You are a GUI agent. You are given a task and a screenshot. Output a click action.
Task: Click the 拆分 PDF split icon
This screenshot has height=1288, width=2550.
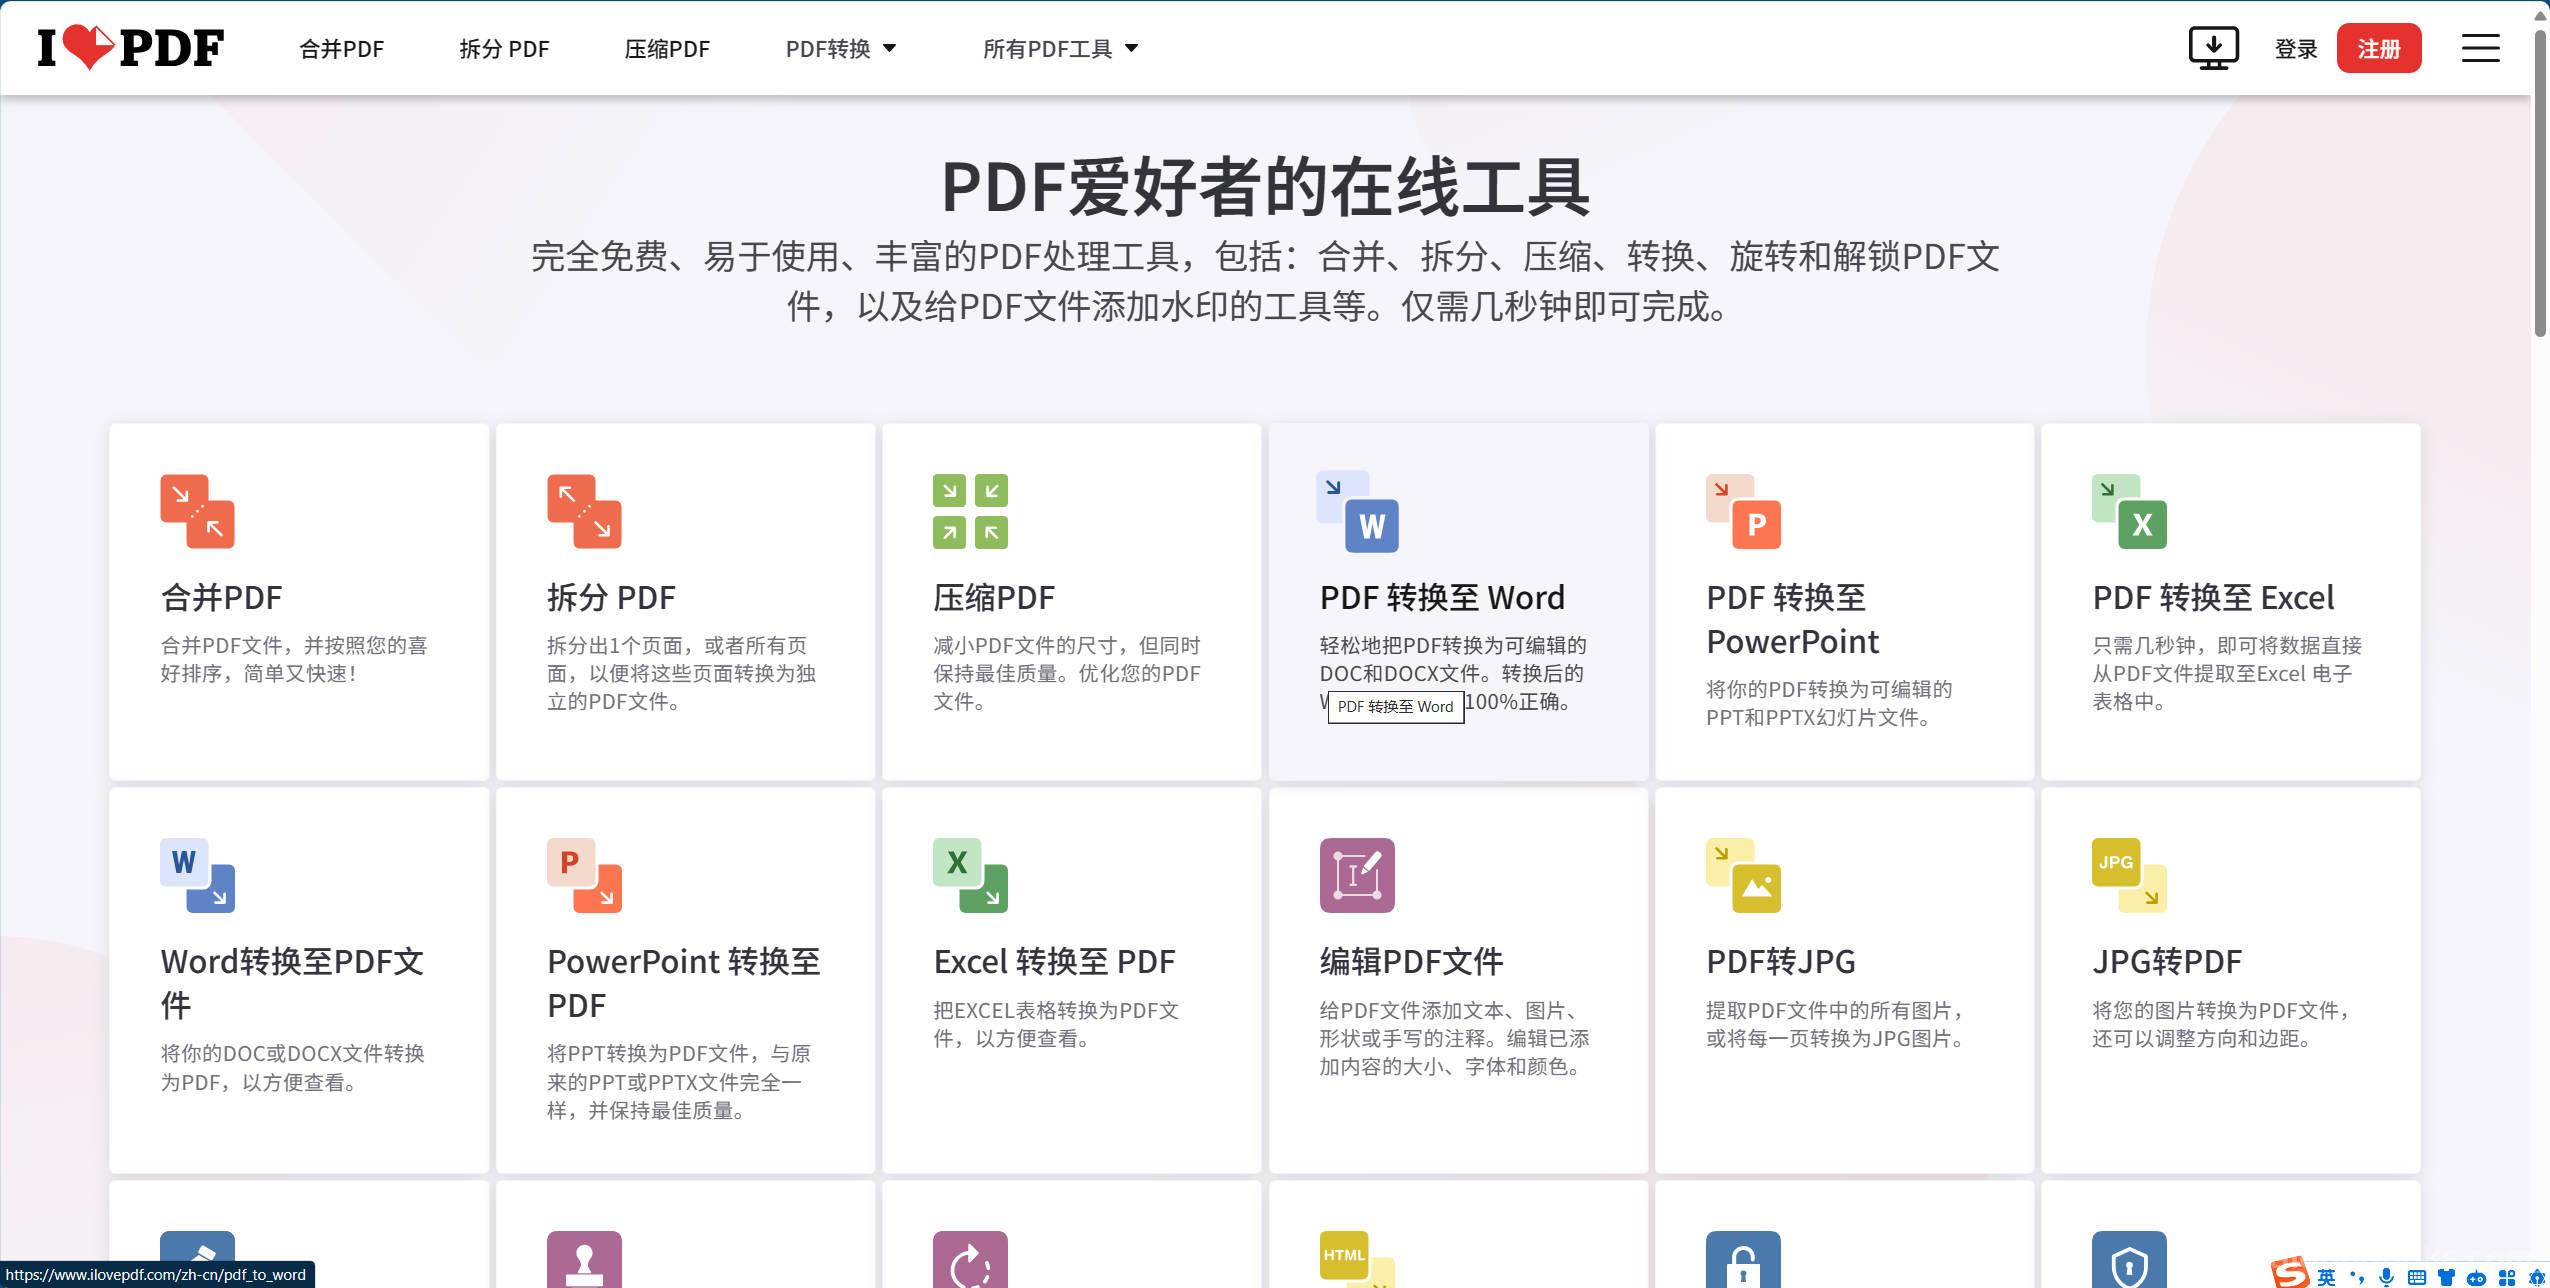point(584,511)
